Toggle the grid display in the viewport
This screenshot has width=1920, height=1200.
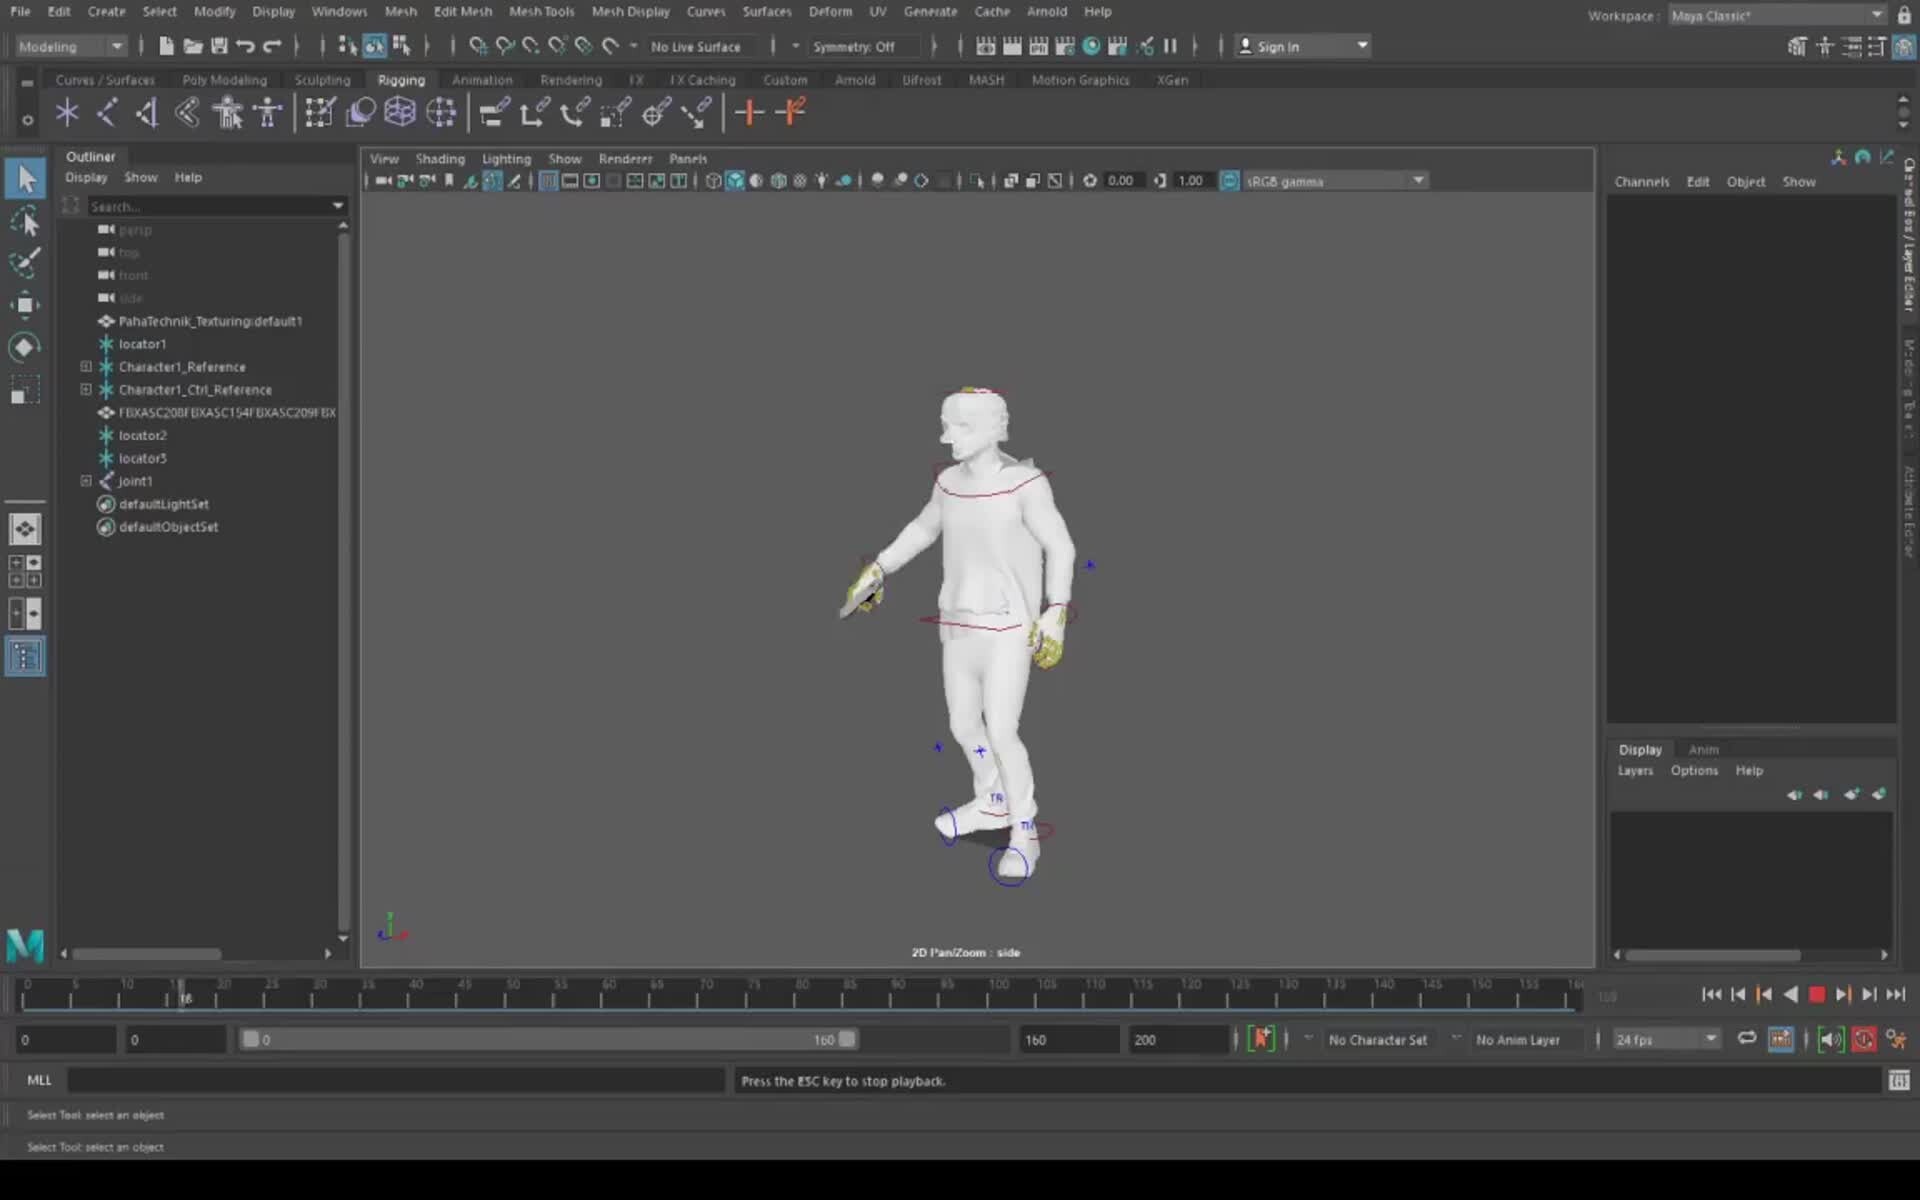(x=800, y=181)
